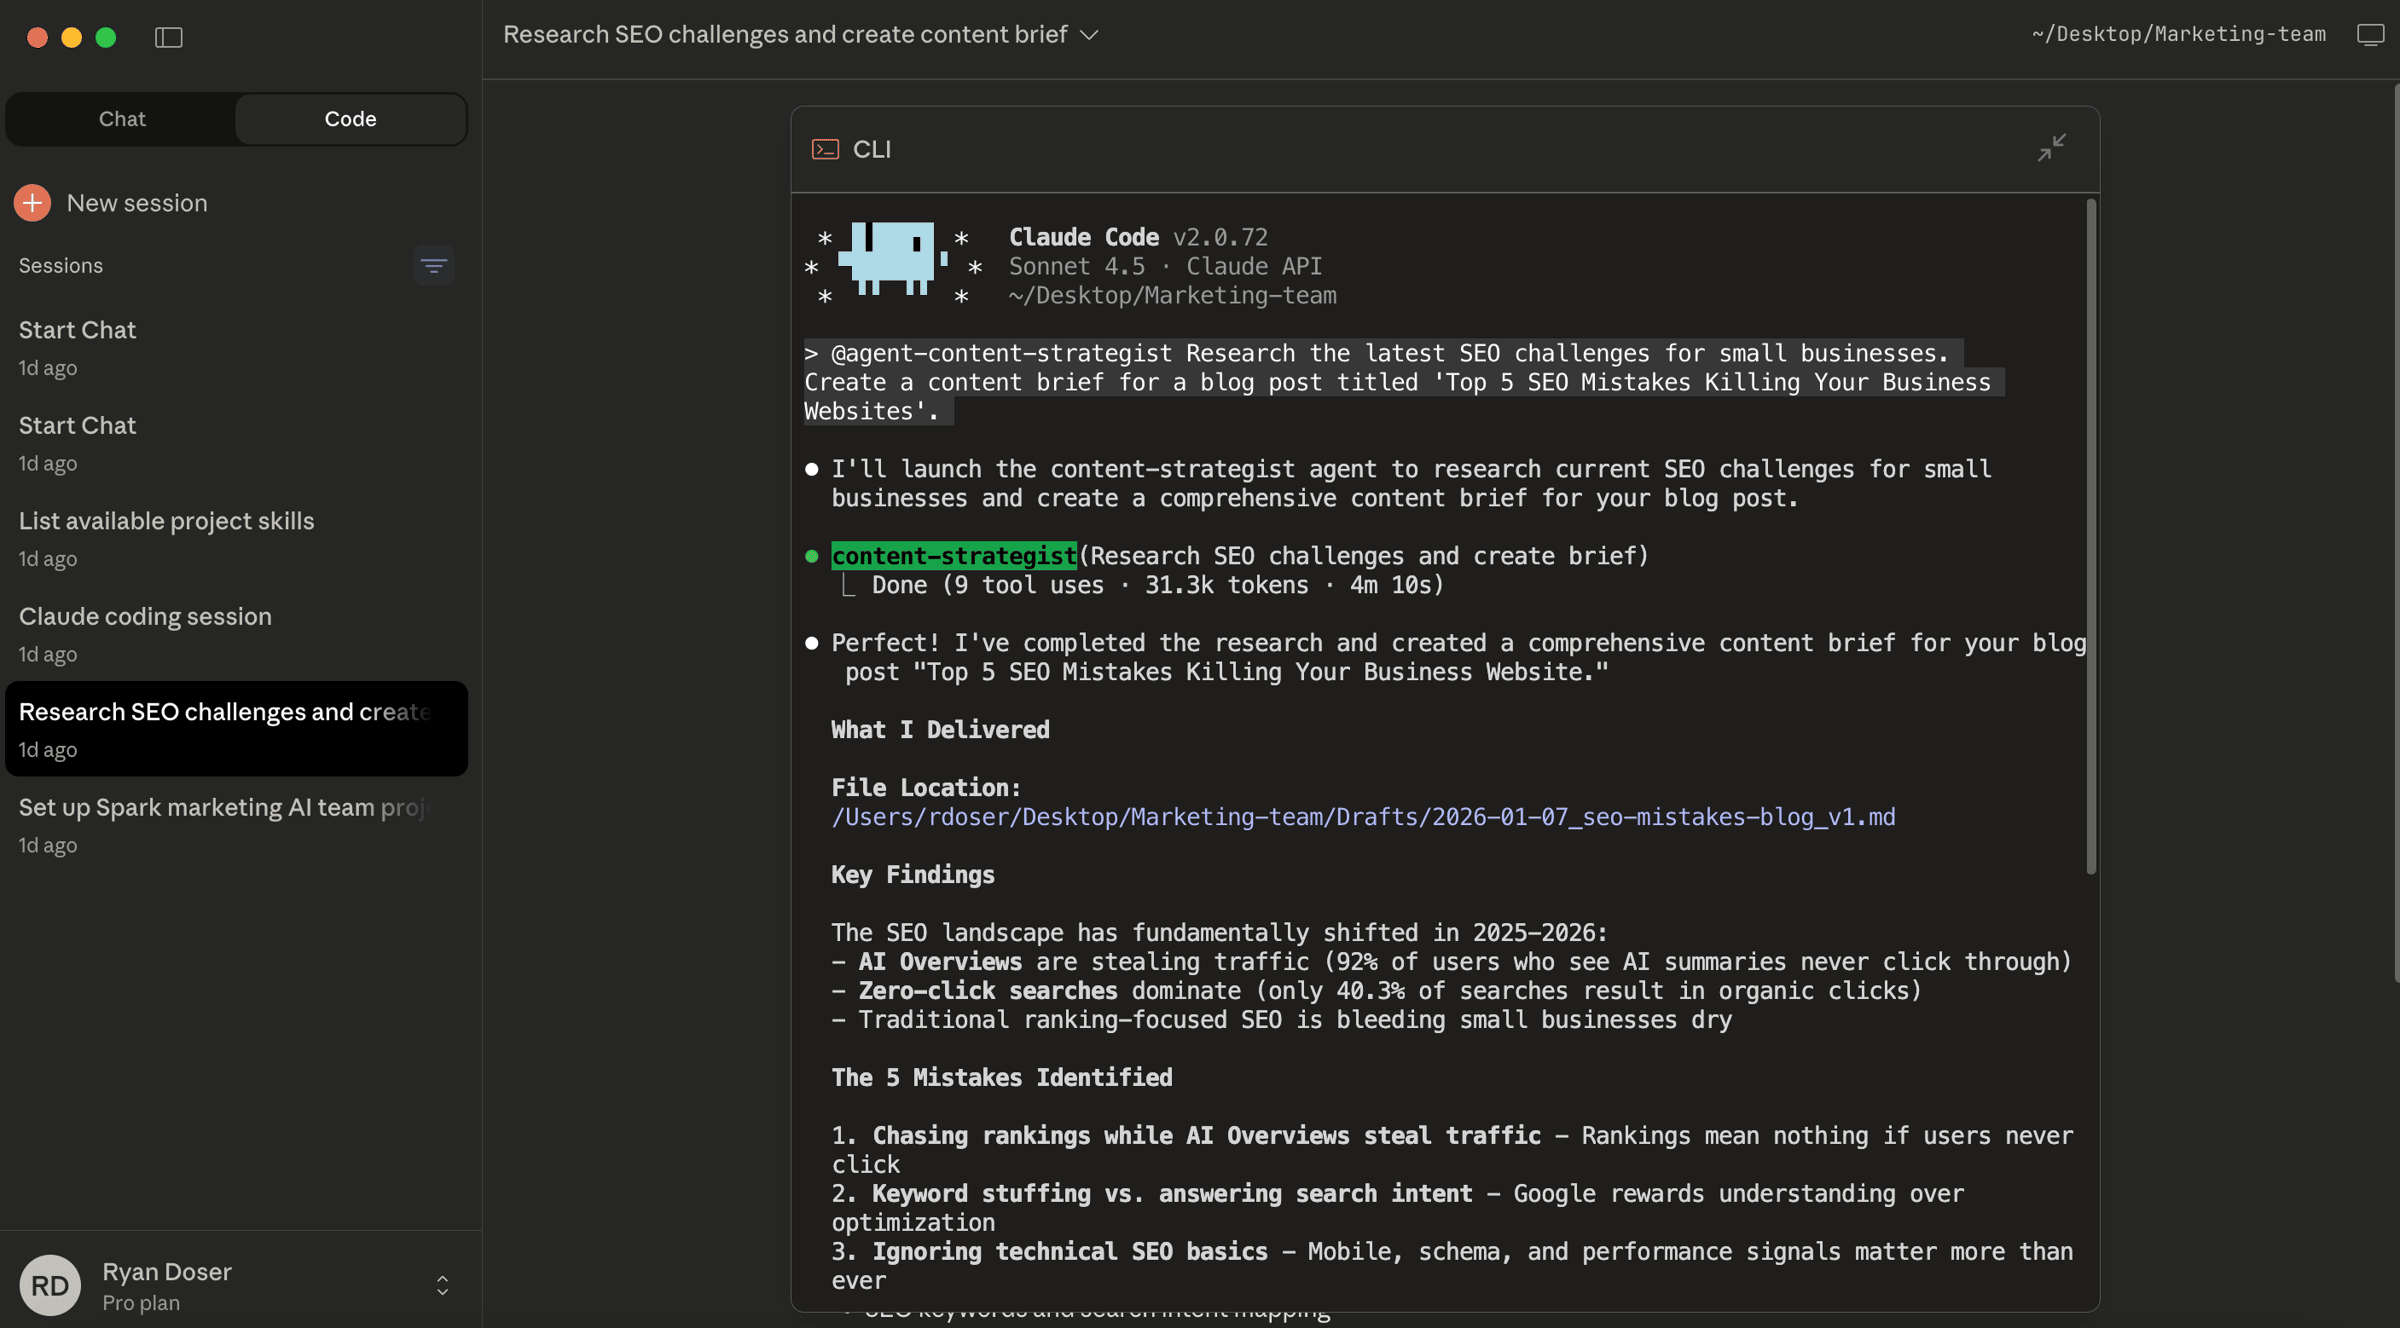The image size is (2400, 1328).
Task: Open the sessions filter icon
Action: 433,266
